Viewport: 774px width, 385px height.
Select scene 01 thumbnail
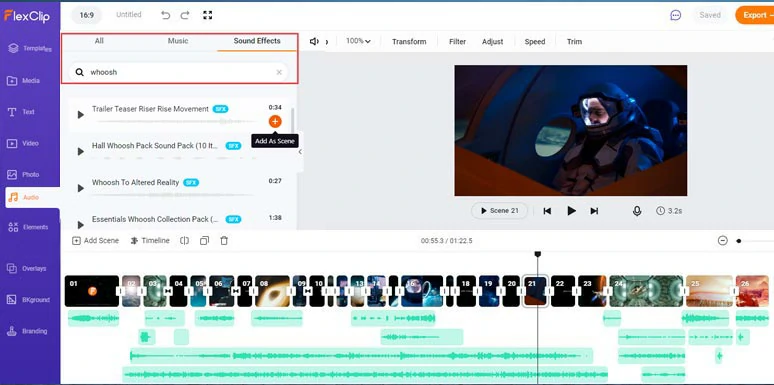[x=92, y=291]
